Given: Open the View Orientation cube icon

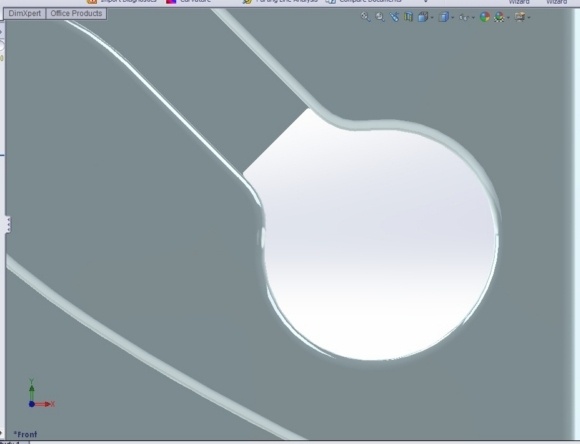Looking at the screenshot, I should tap(423, 17).
